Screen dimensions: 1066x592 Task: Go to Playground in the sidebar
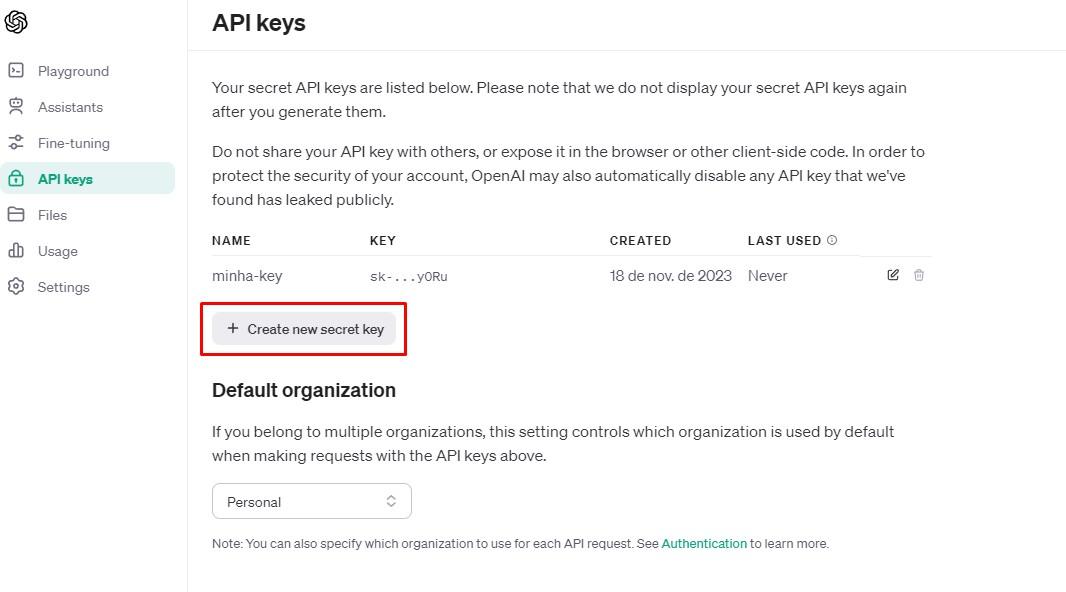pos(73,71)
